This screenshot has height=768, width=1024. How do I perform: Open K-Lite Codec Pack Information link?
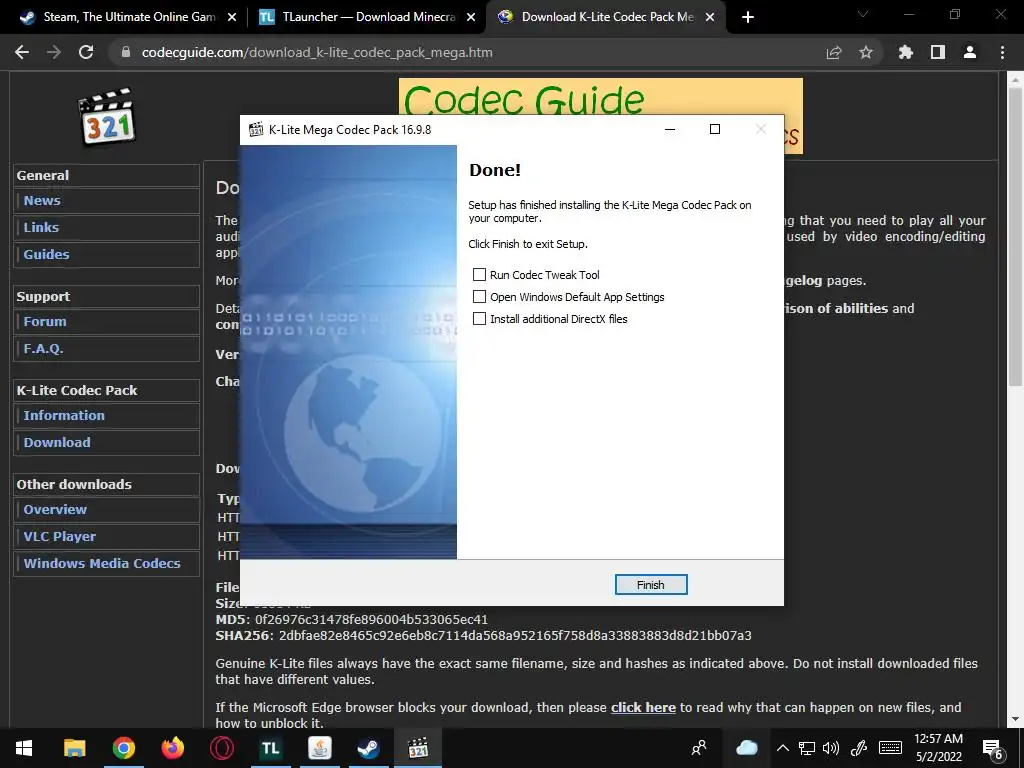(64, 415)
